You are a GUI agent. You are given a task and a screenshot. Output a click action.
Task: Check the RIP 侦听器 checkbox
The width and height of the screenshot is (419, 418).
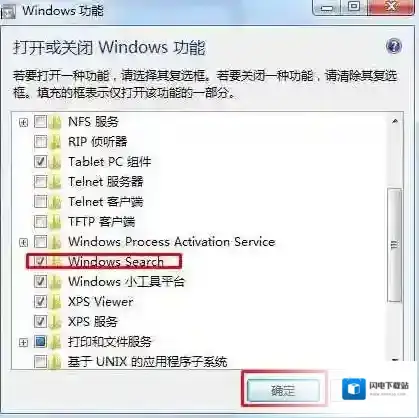(x=40, y=142)
